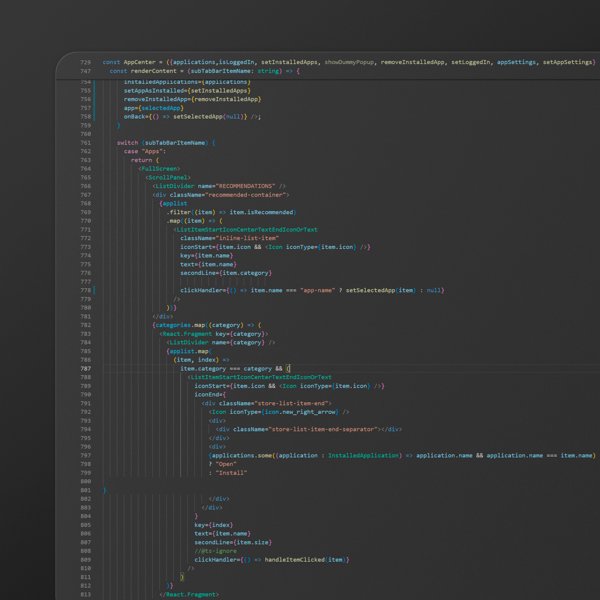Click 'onBack' handler on line 758

192,117
